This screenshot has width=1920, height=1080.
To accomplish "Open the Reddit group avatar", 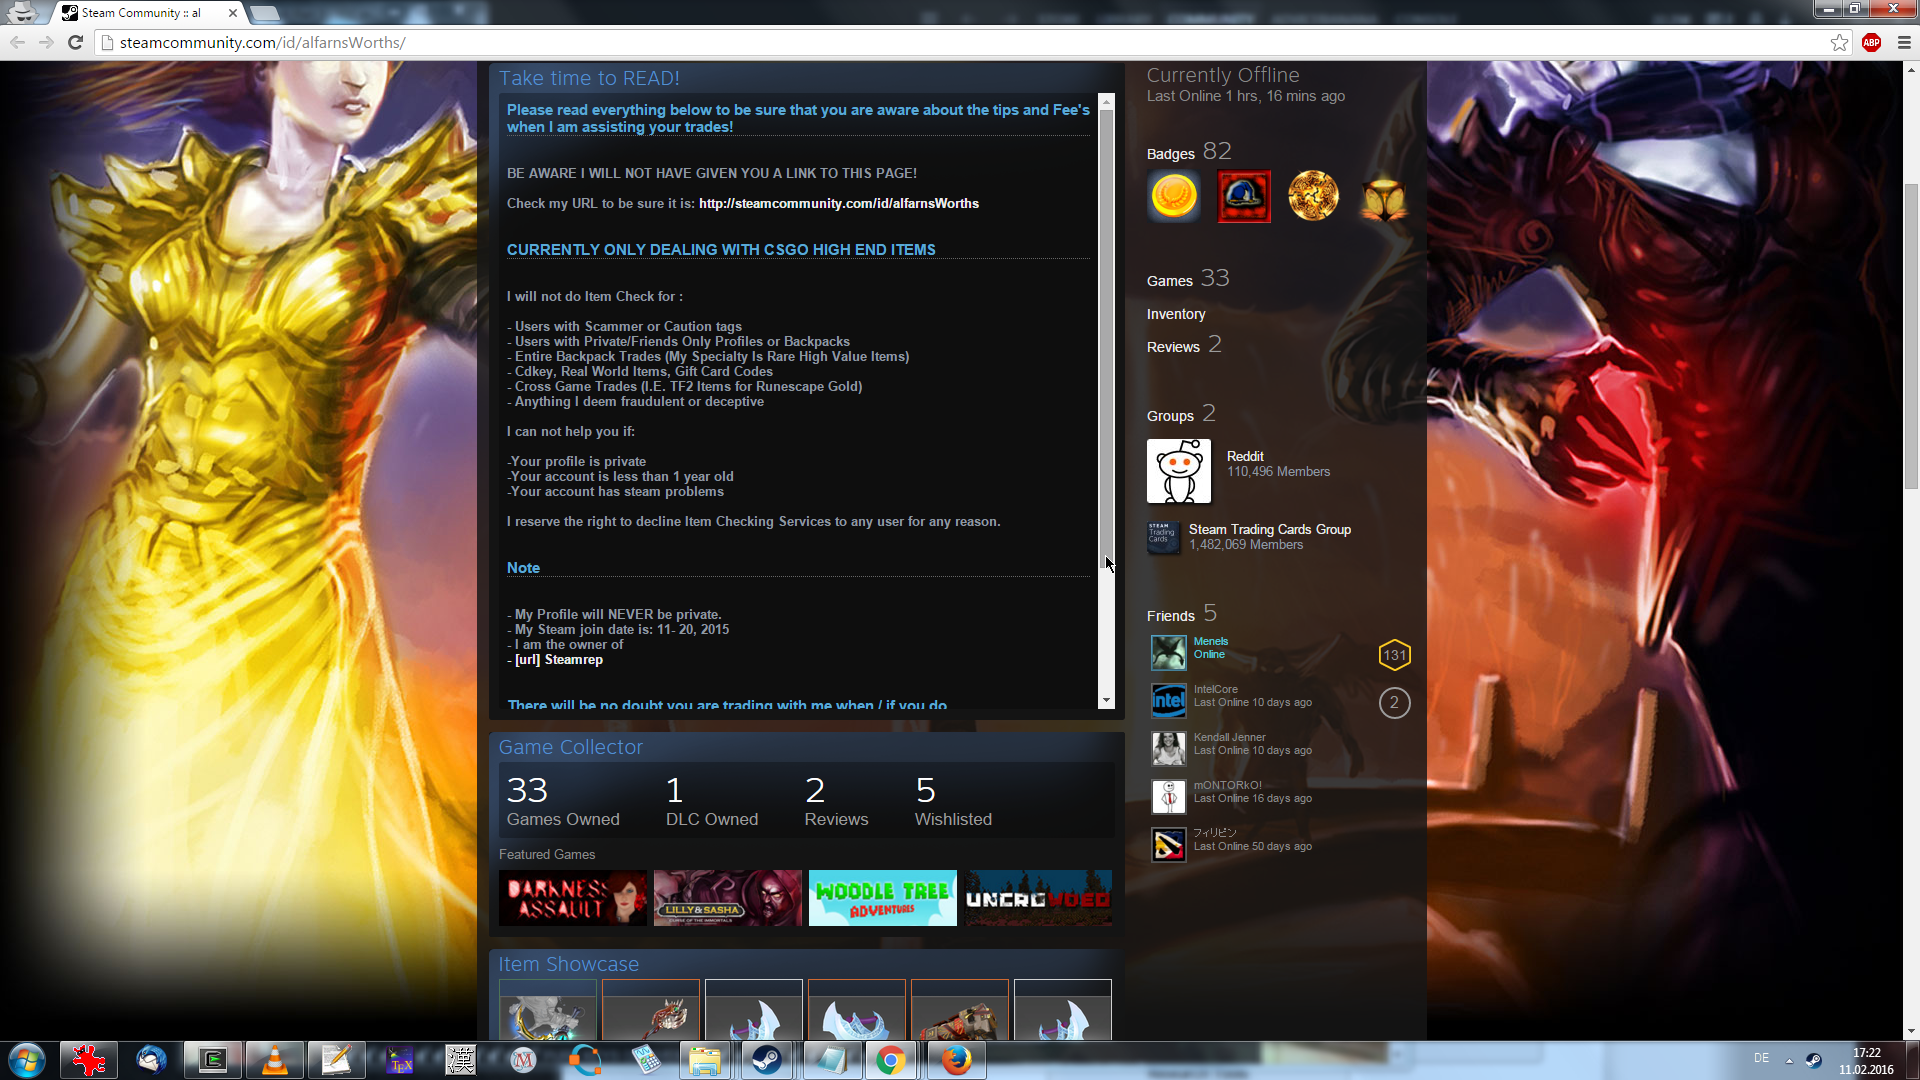I will [1178, 471].
